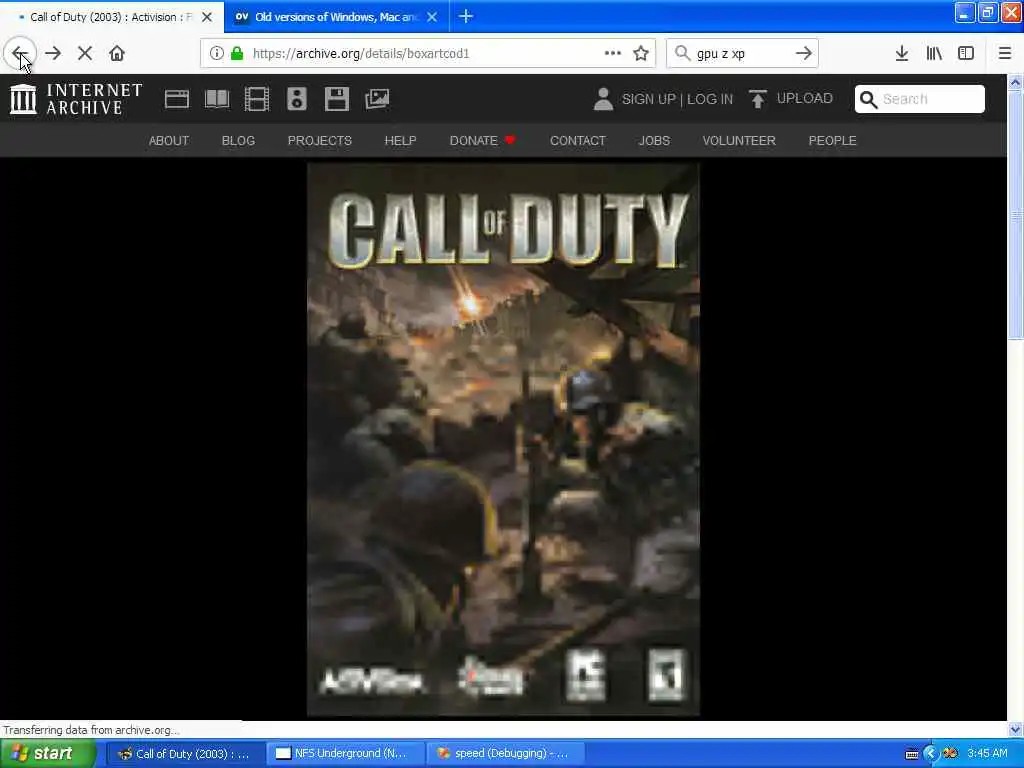Open the Firefox hamburger menu
Viewport: 1024px width, 768px height.
click(1005, 54)
